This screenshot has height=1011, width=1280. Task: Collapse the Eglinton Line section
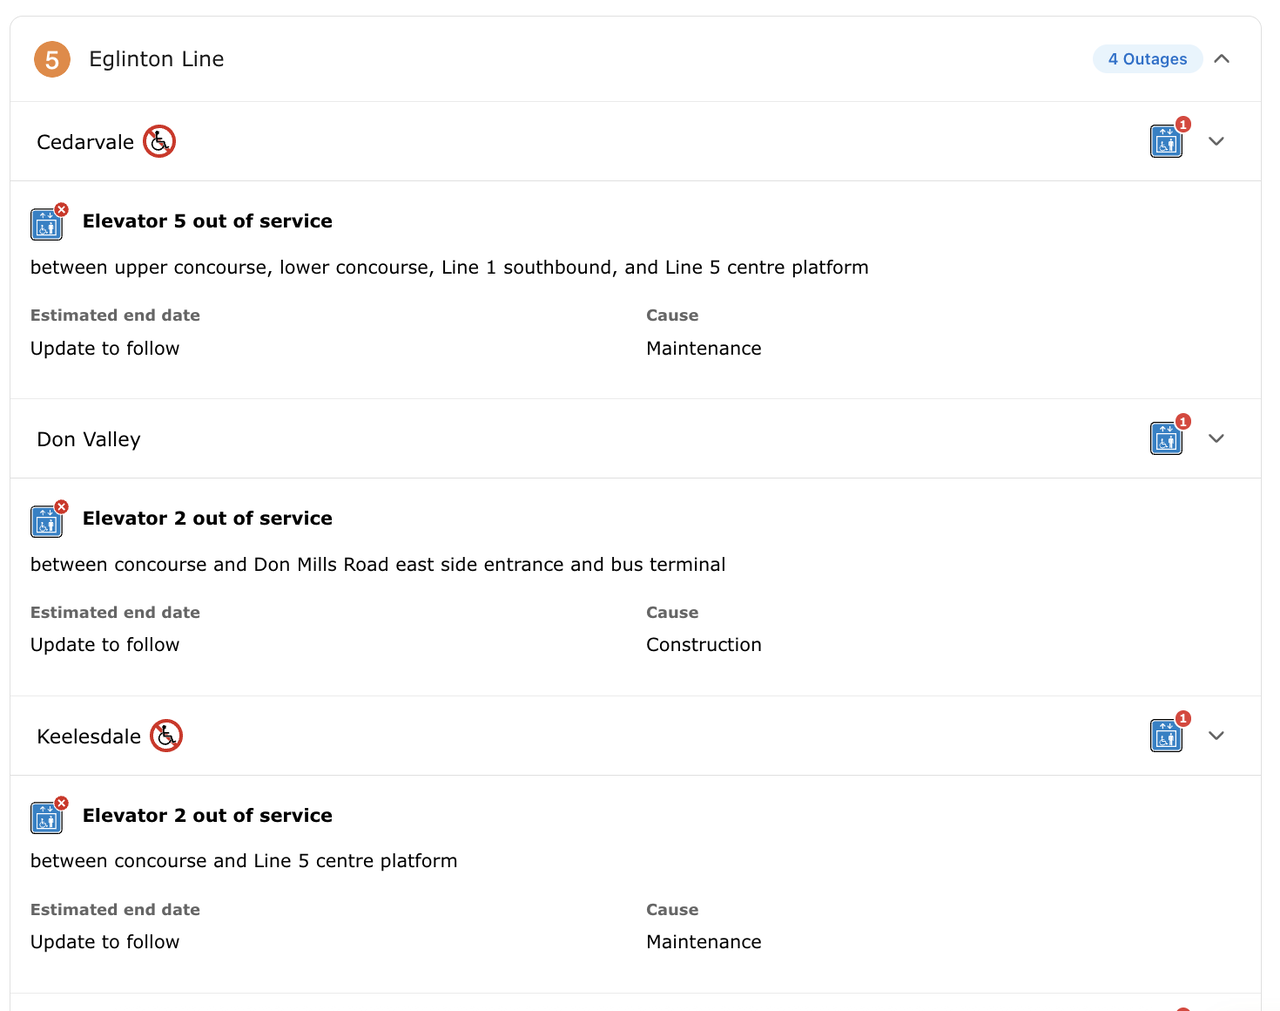click(x=1222, y=59)
